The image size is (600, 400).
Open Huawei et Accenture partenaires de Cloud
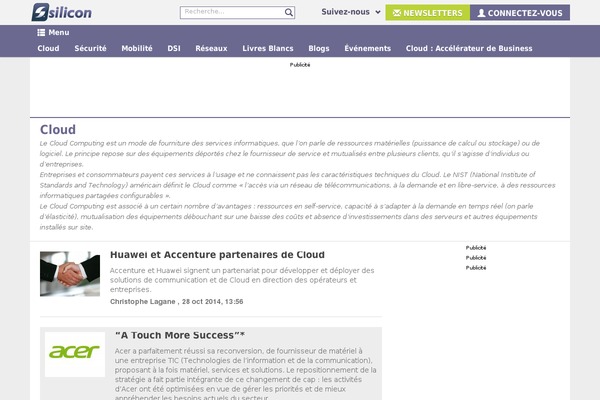click(x=217, y=255)
